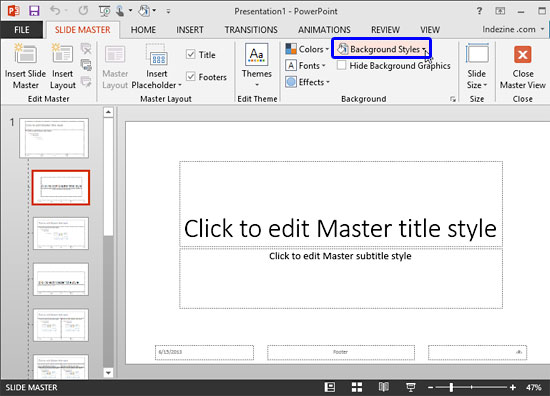Save the presentation with the floppy disk icon
Image resolution: width=550 pixels, height=396 pixels.
click(34, 11)
